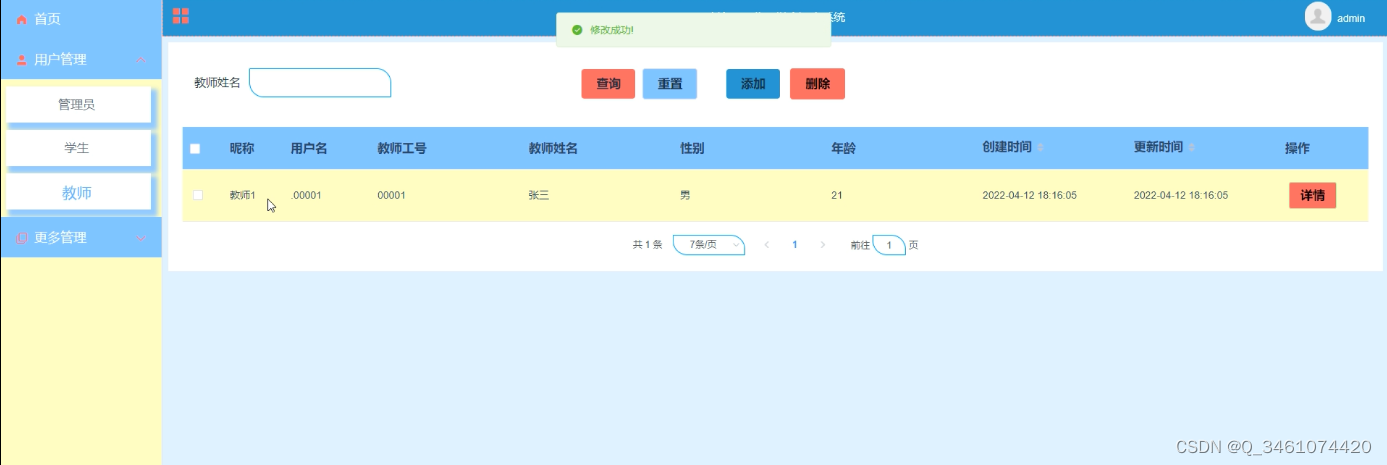Expand the 更多管理 menu chevron

[140, 238]
